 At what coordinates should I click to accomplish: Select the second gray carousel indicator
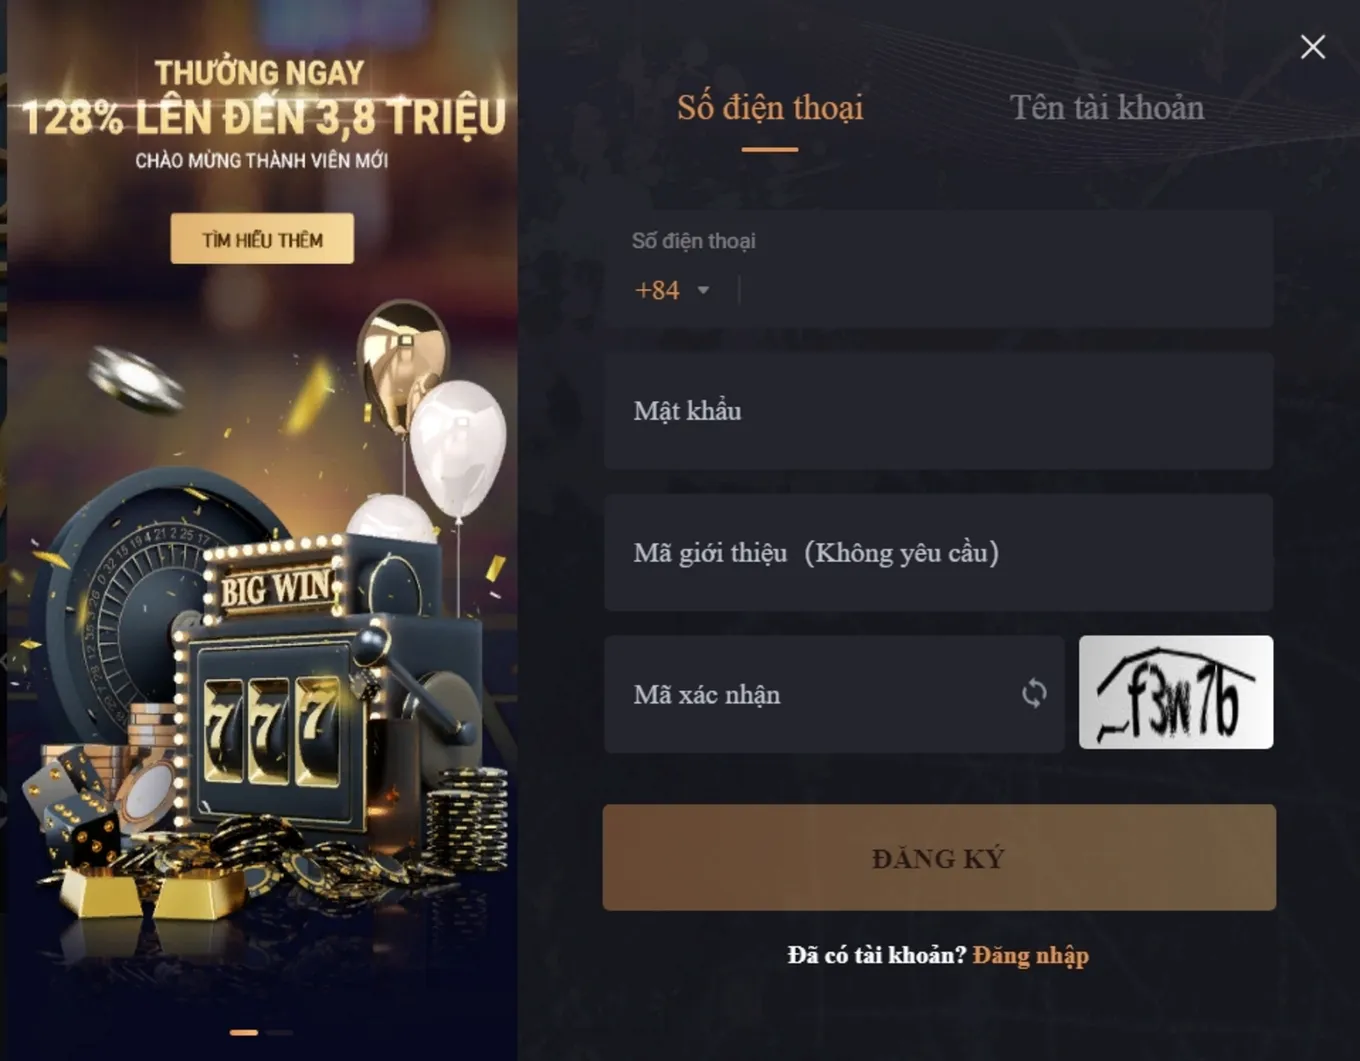tap(280, 1032)
